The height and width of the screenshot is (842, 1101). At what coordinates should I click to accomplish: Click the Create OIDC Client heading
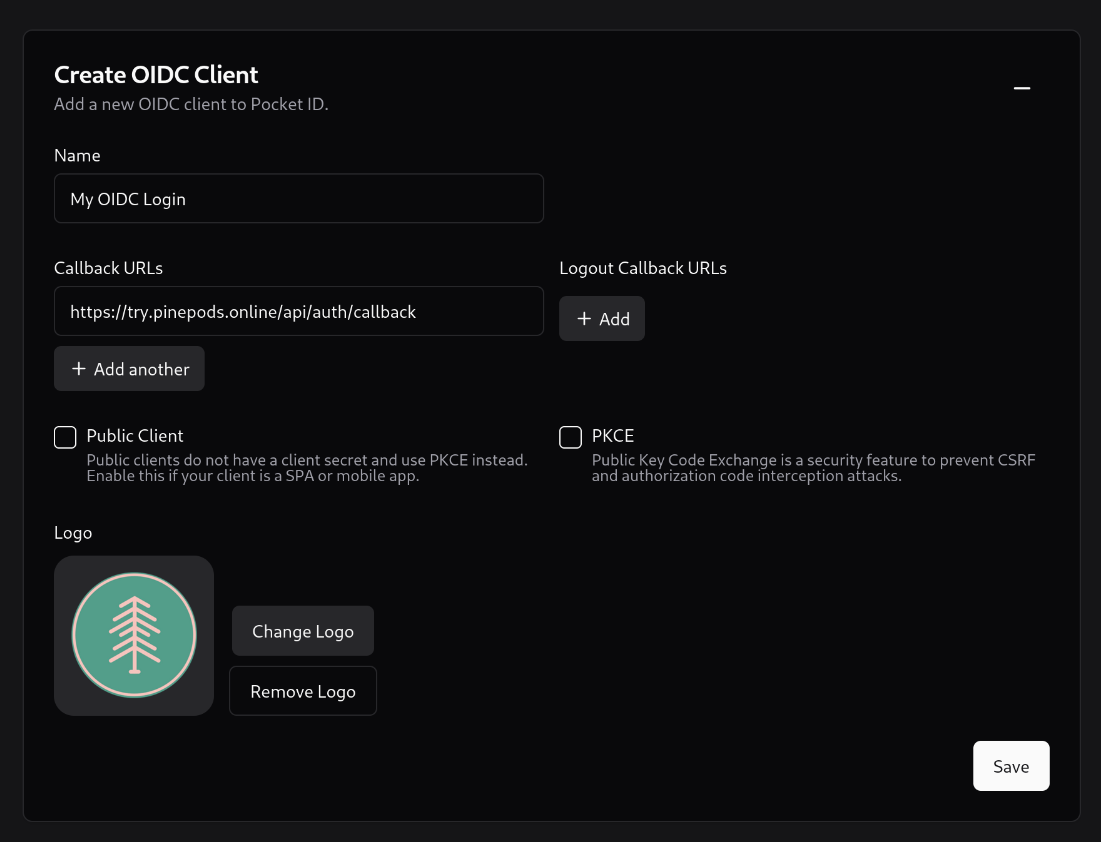(155, 74)
